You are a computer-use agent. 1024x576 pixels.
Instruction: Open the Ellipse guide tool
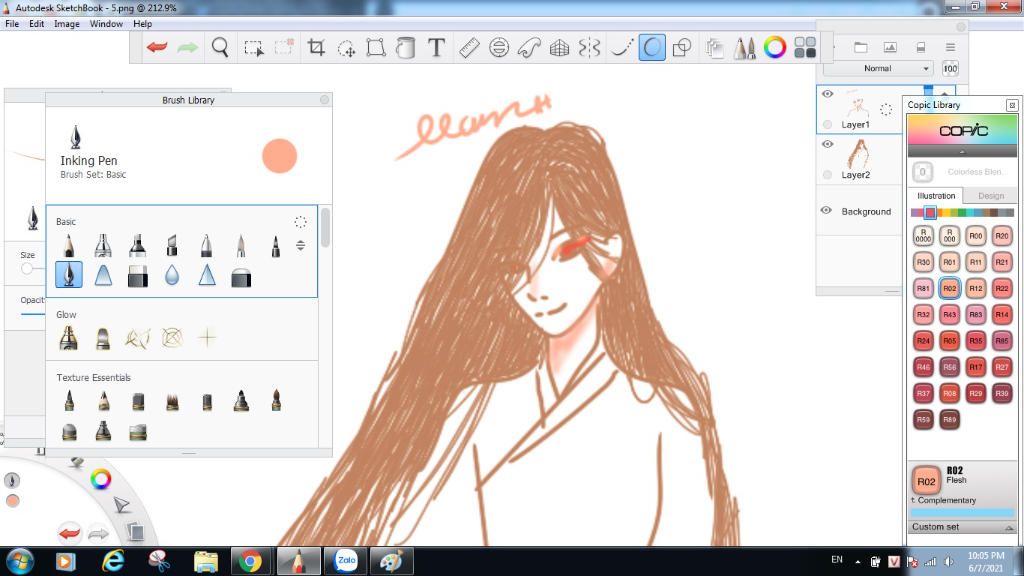[x=499, y=48]
